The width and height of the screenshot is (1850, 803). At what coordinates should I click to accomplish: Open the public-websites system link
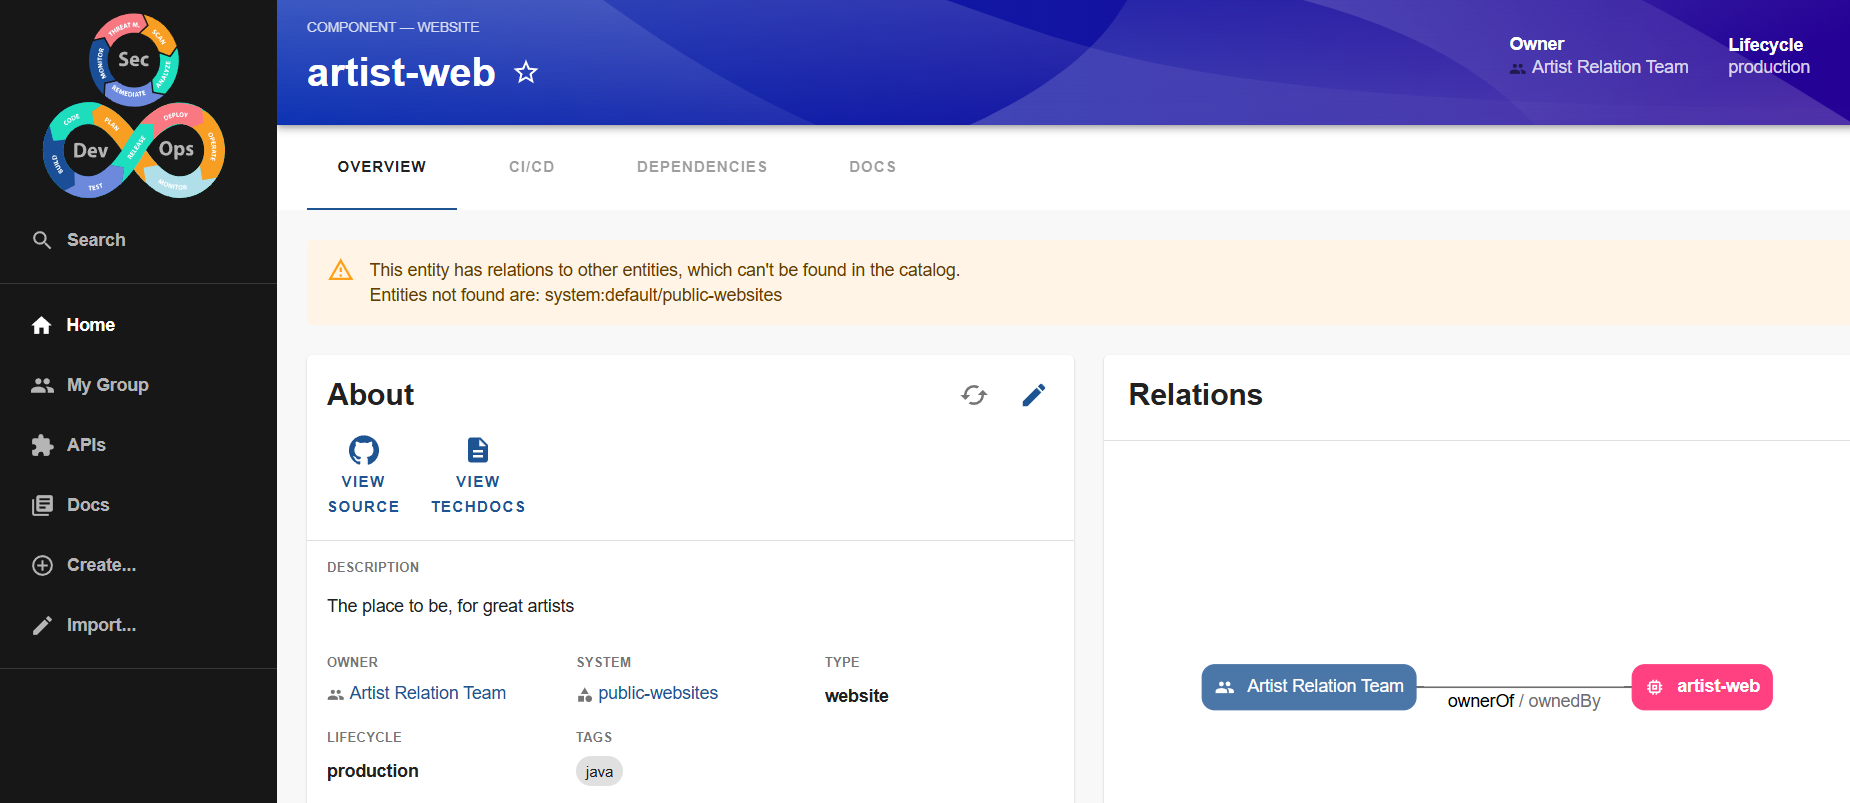657,693
